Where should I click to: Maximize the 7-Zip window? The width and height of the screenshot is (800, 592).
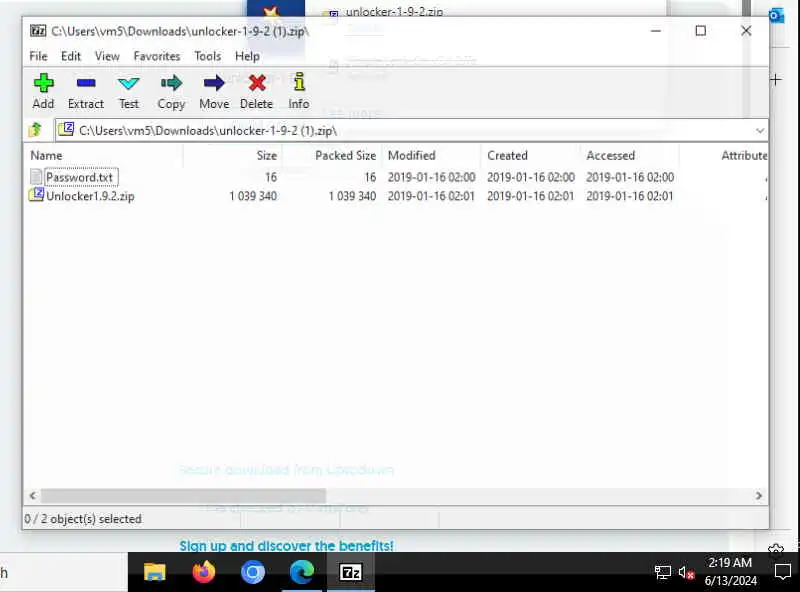click(701, 31)
